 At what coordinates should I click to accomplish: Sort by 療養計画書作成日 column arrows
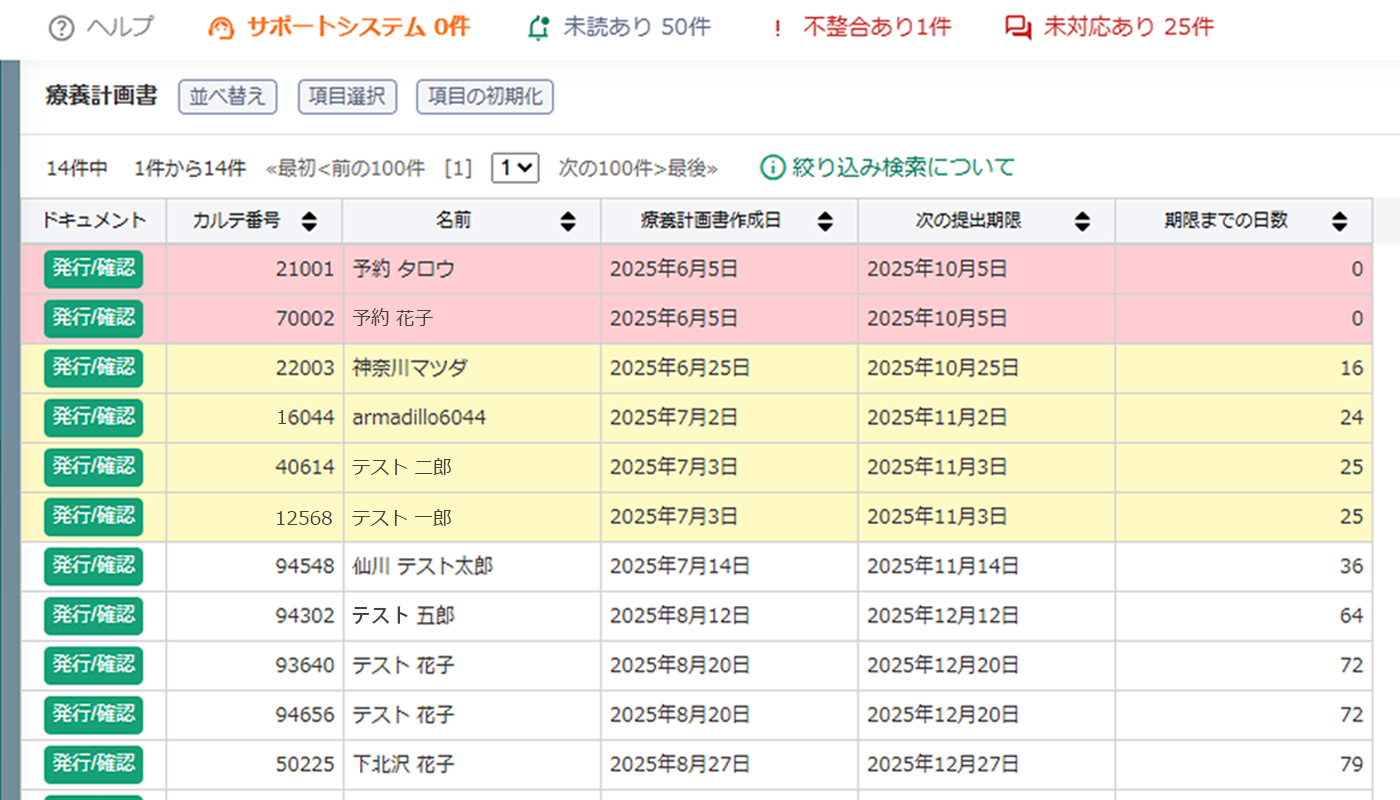coord(825,222)
